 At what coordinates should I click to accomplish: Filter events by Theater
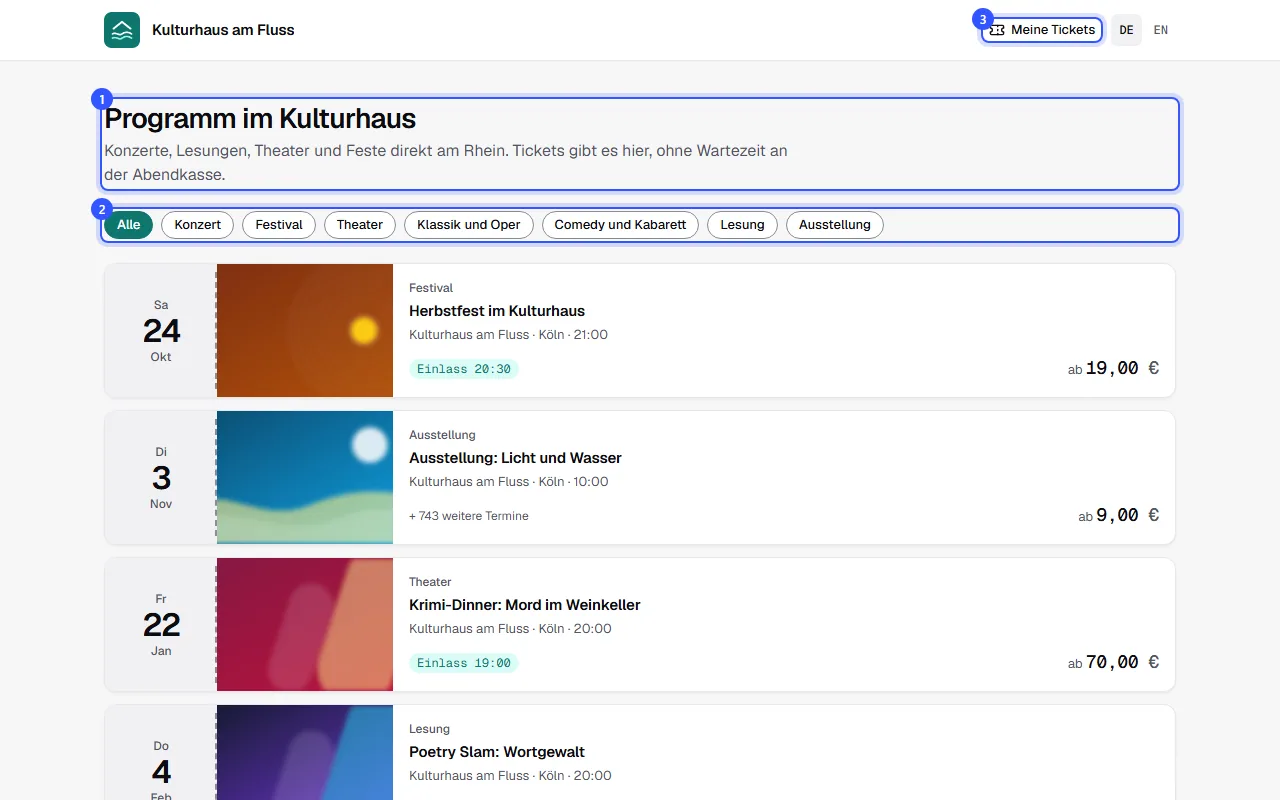(x=360, y=225)
